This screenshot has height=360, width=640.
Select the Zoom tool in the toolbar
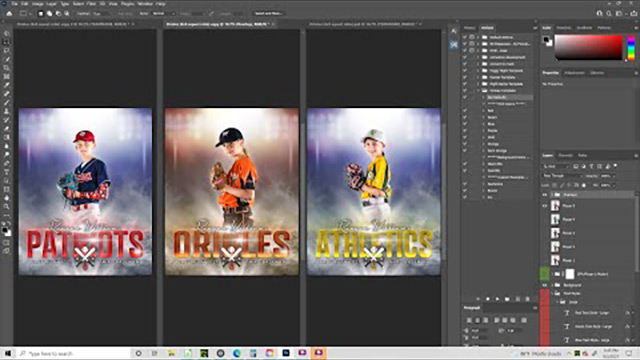7,207
